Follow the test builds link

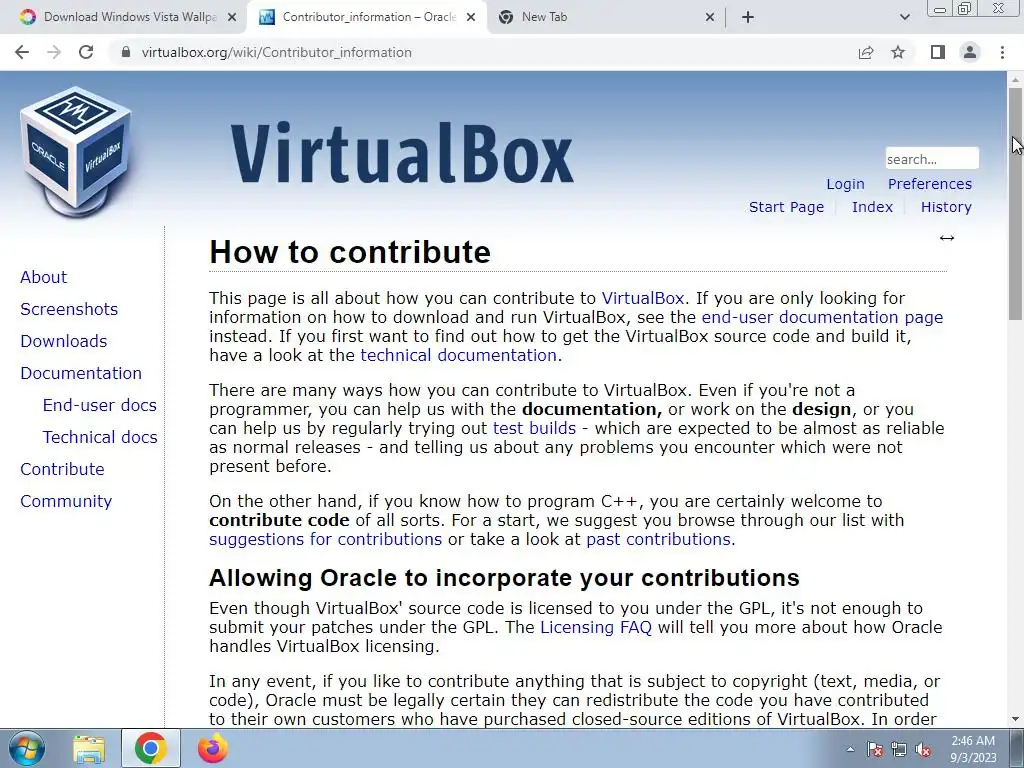coord(534,428)
